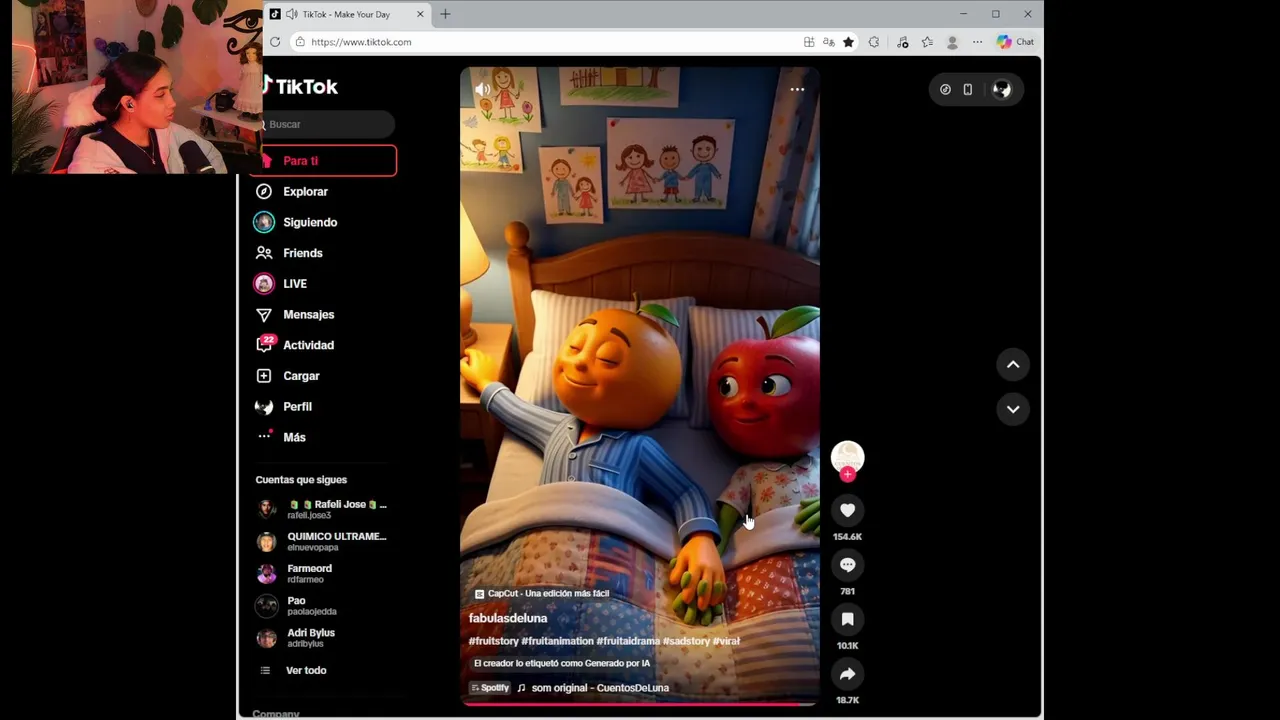The height and width of the screenshot is (720, 1280).
Task: Click the El creador lo etiquetó IA label
Action: pos(562,664)
